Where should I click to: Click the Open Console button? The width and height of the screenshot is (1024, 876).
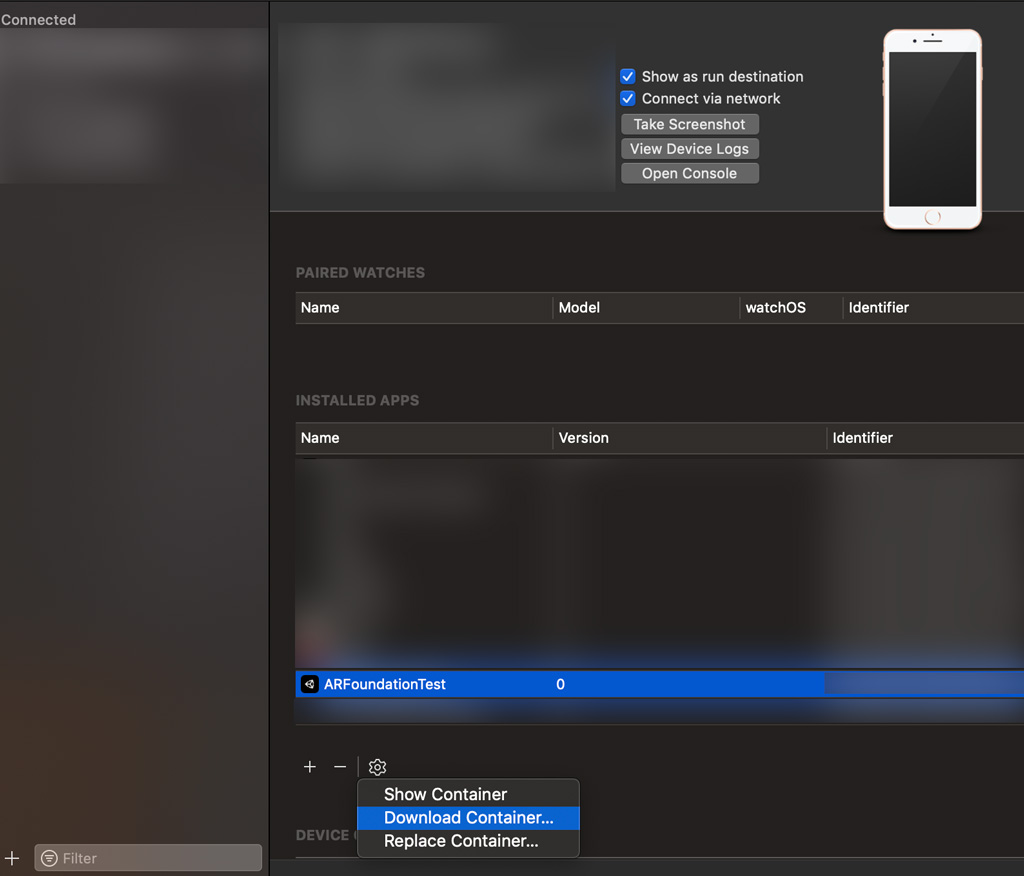(690, 174)
